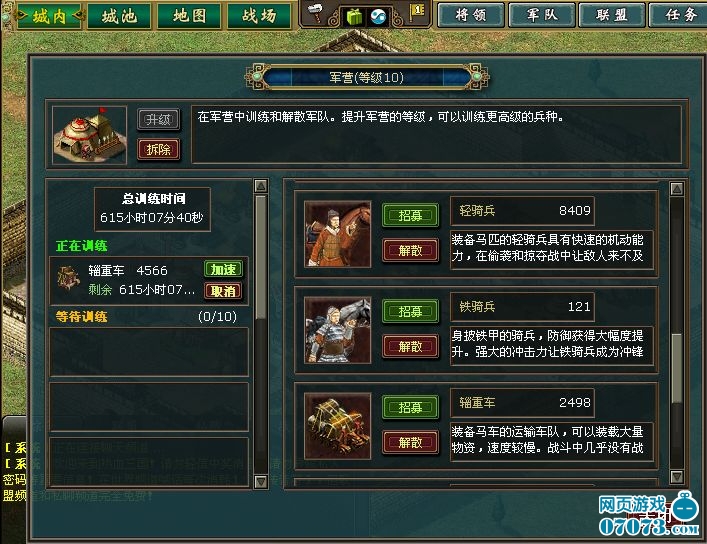Click the yellow flag icon in top bar
The image size is (707, 544).
point(417,11)
